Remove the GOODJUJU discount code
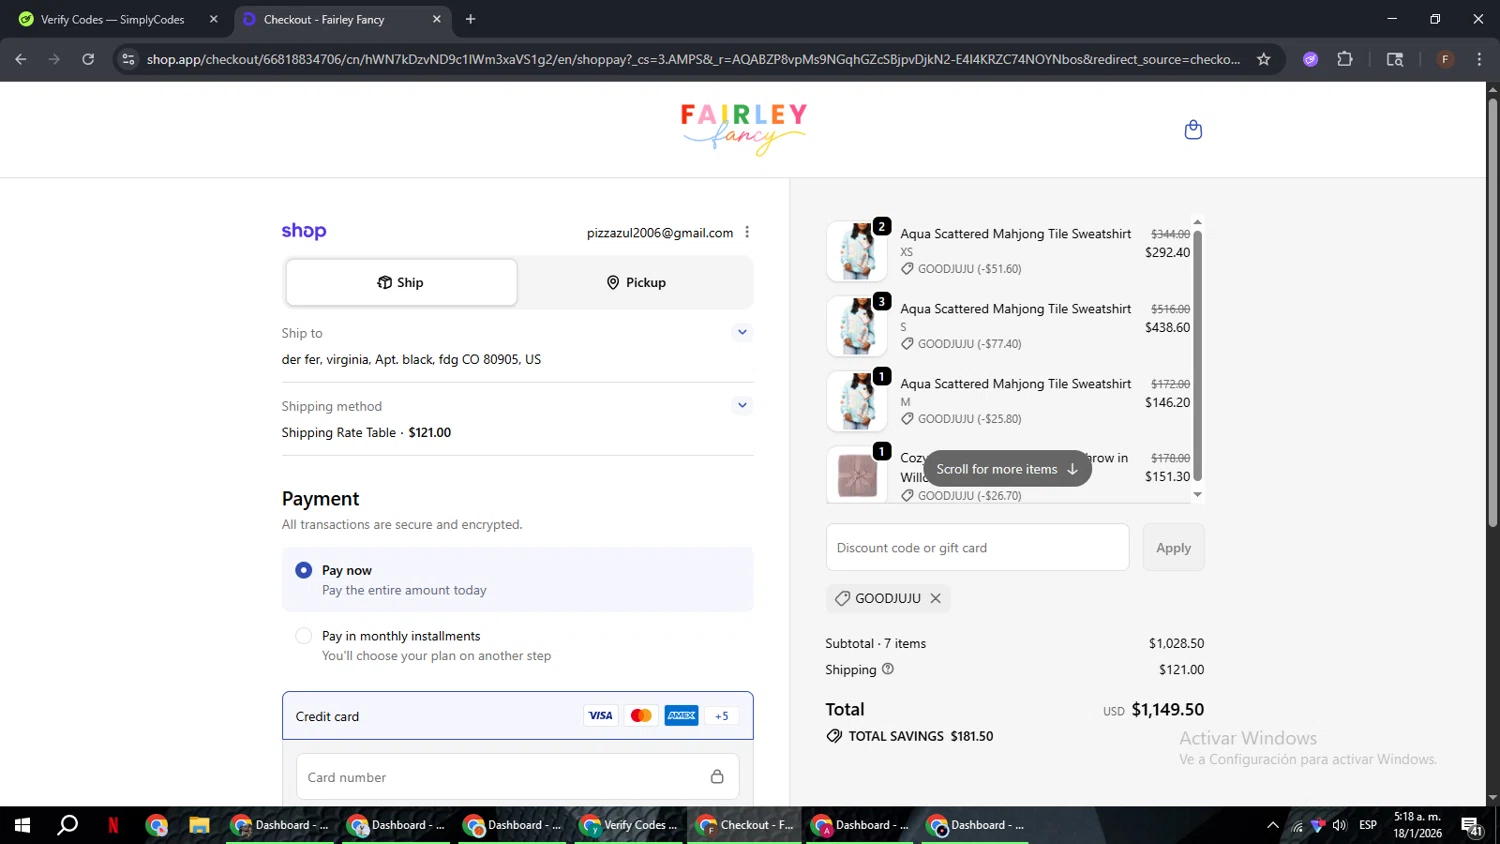This screenshot has height=844, width=1500. click(936, 598)
